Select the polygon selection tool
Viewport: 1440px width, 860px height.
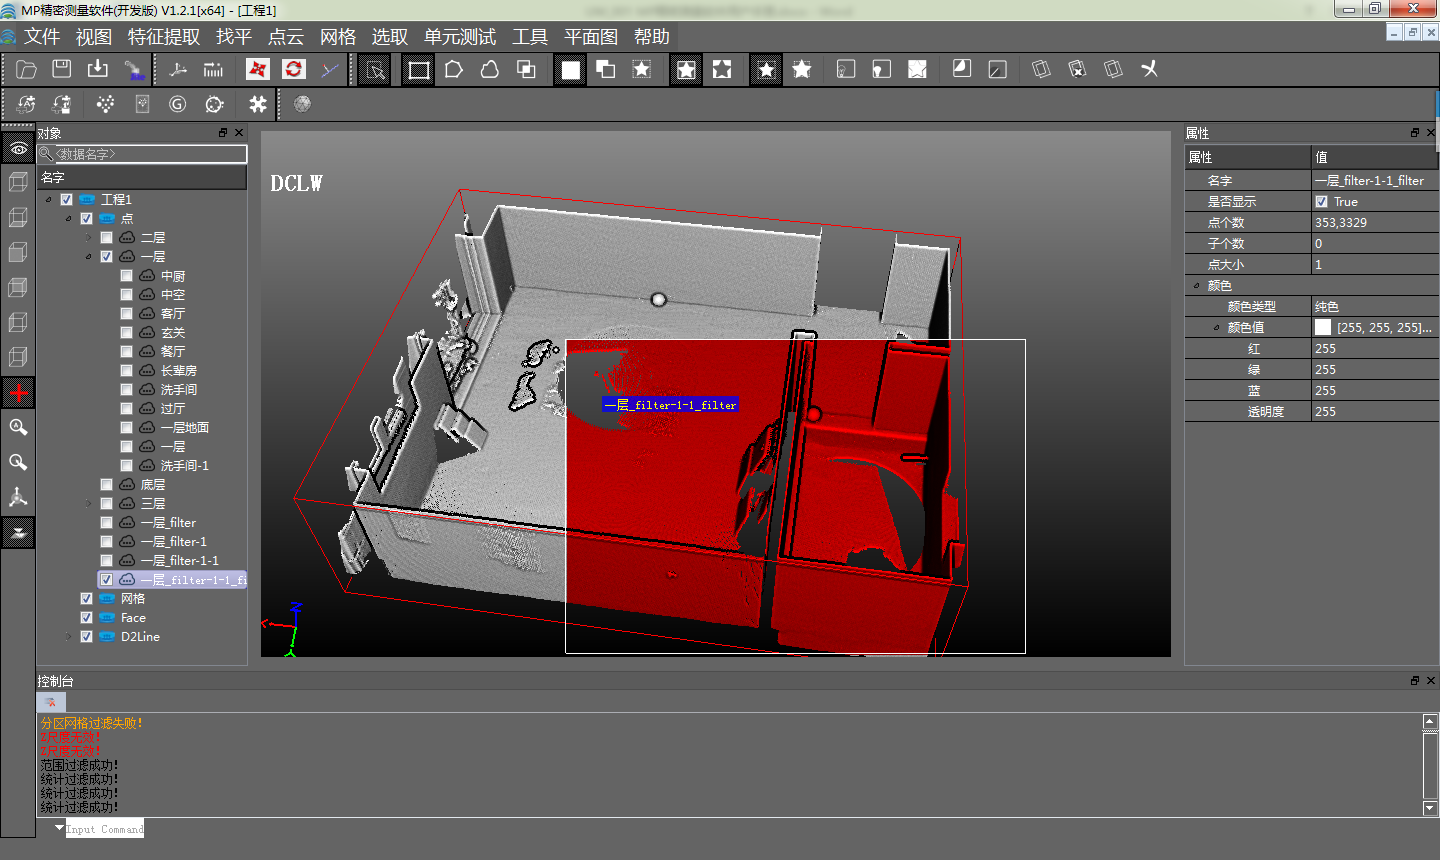[454, 69]
